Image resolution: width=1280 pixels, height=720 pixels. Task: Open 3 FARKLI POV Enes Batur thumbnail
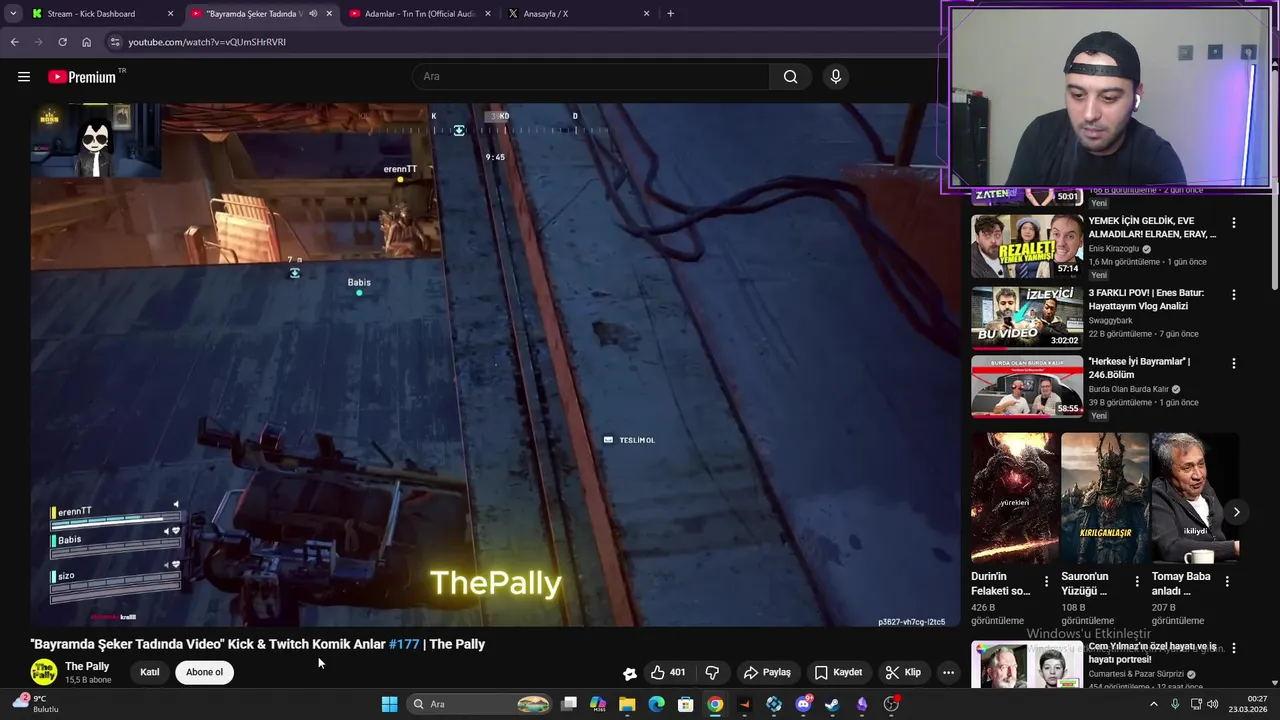pos(1027,317)
